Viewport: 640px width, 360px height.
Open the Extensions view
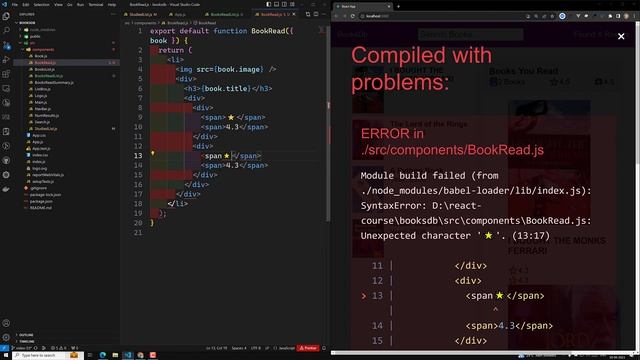[6, 74]
